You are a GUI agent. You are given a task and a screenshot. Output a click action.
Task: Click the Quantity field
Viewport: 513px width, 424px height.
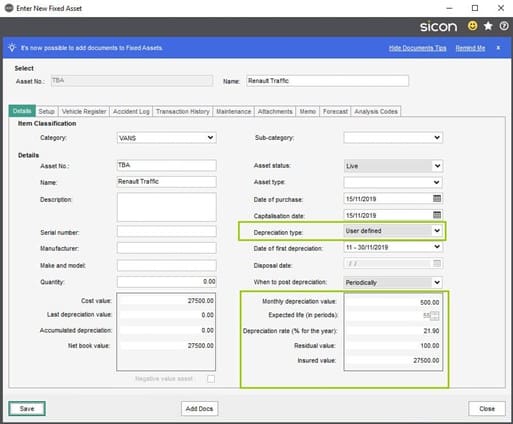[166, 282]
